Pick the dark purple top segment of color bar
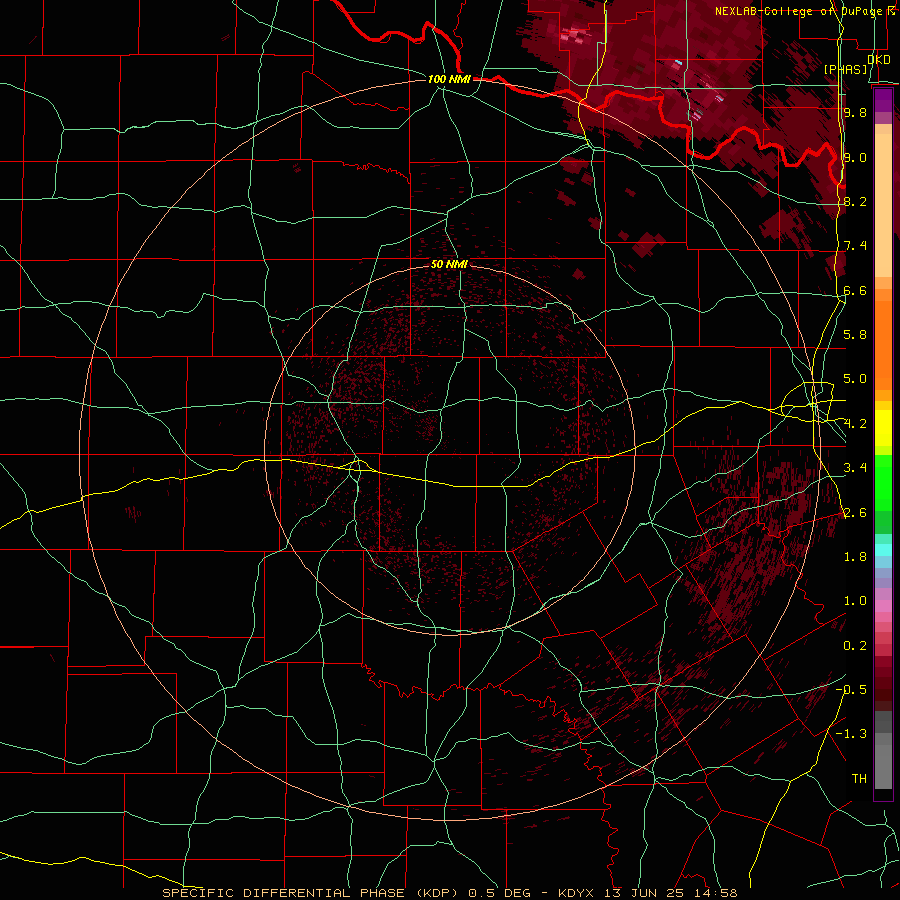The image size is (900, 900). coord(883,100)
